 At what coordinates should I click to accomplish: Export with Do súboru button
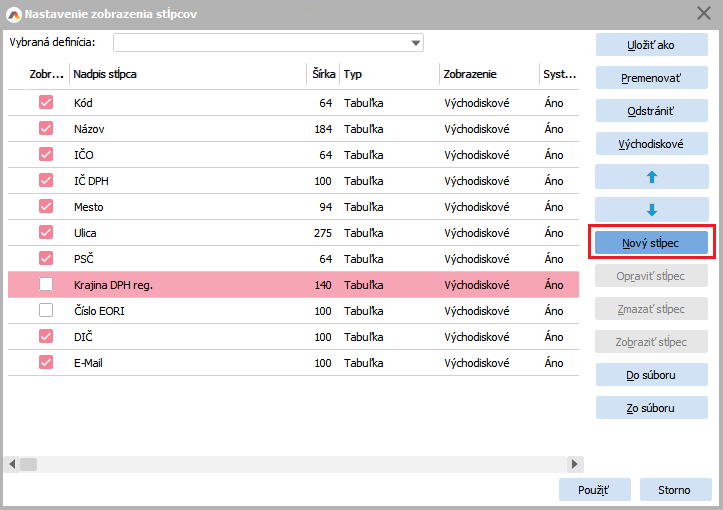(x=651, y=375)
